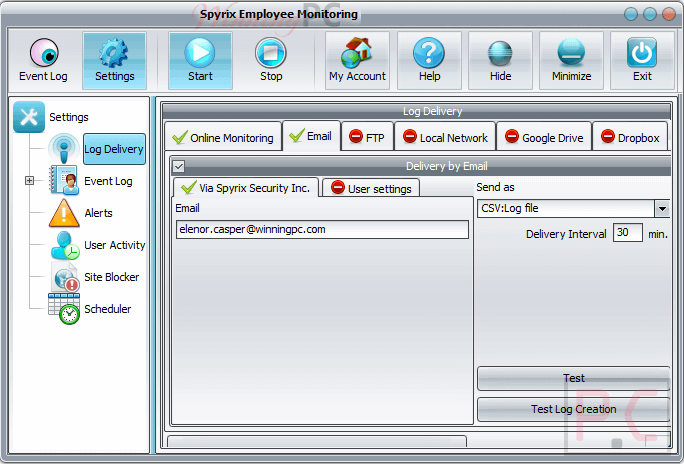Exit the program with power icon

(642, 53)
